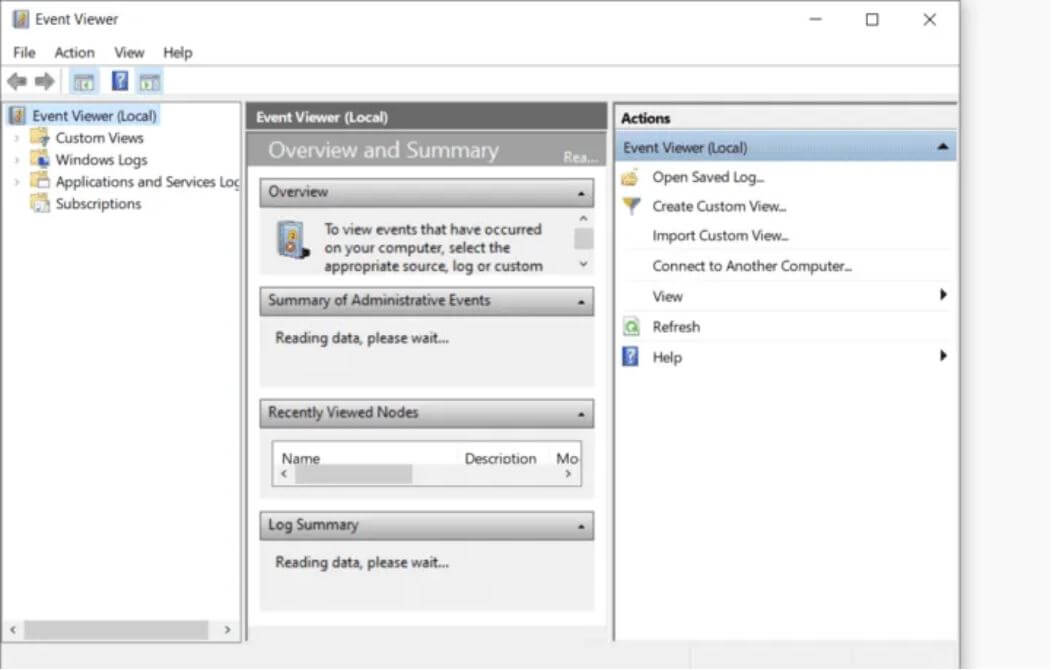The image size is (1053, 670).
Task: Collapse the Log Summary section
Action: coord(582,526)
